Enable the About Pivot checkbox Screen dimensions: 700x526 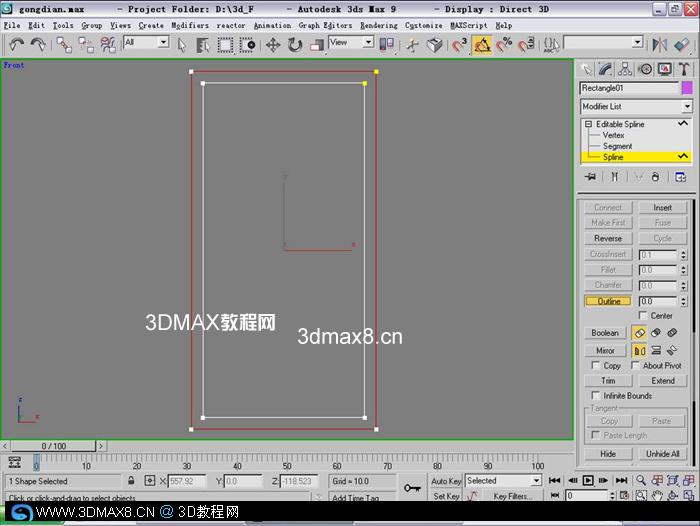coord(635,365)
